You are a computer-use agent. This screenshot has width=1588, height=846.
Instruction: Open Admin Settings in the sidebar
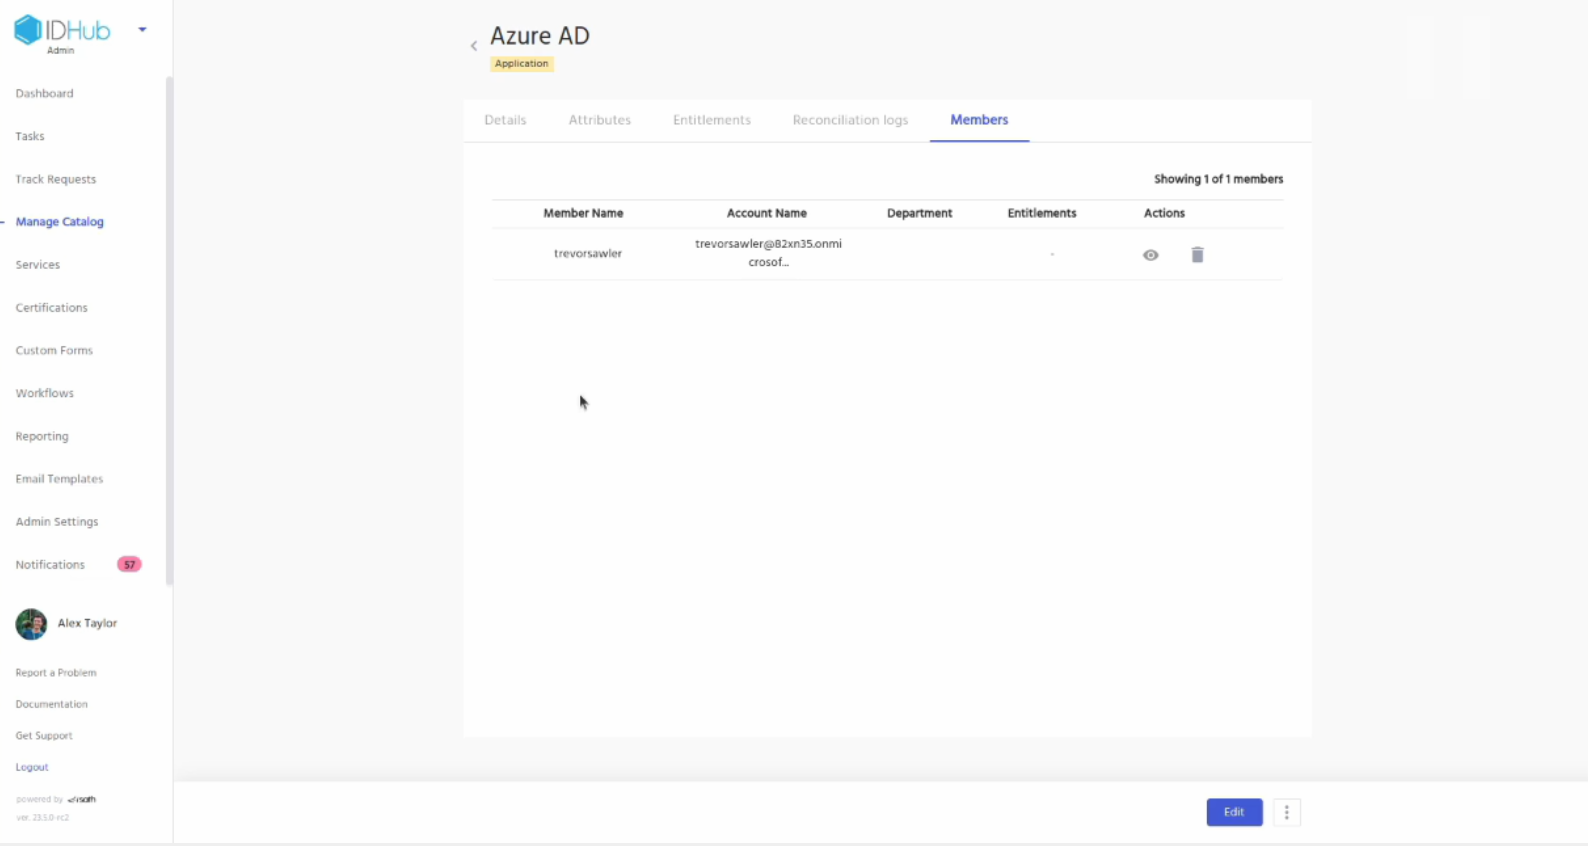56,522
